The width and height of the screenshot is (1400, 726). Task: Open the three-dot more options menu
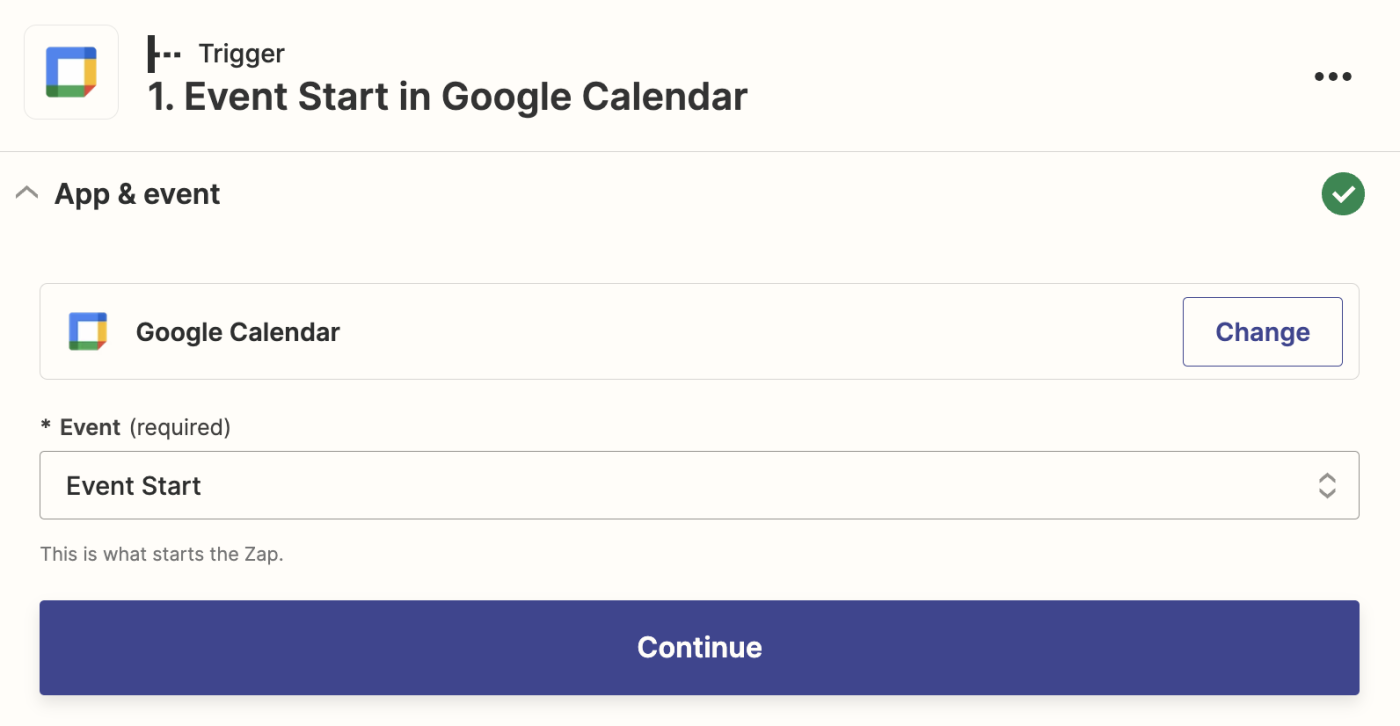click(1332, 77)
